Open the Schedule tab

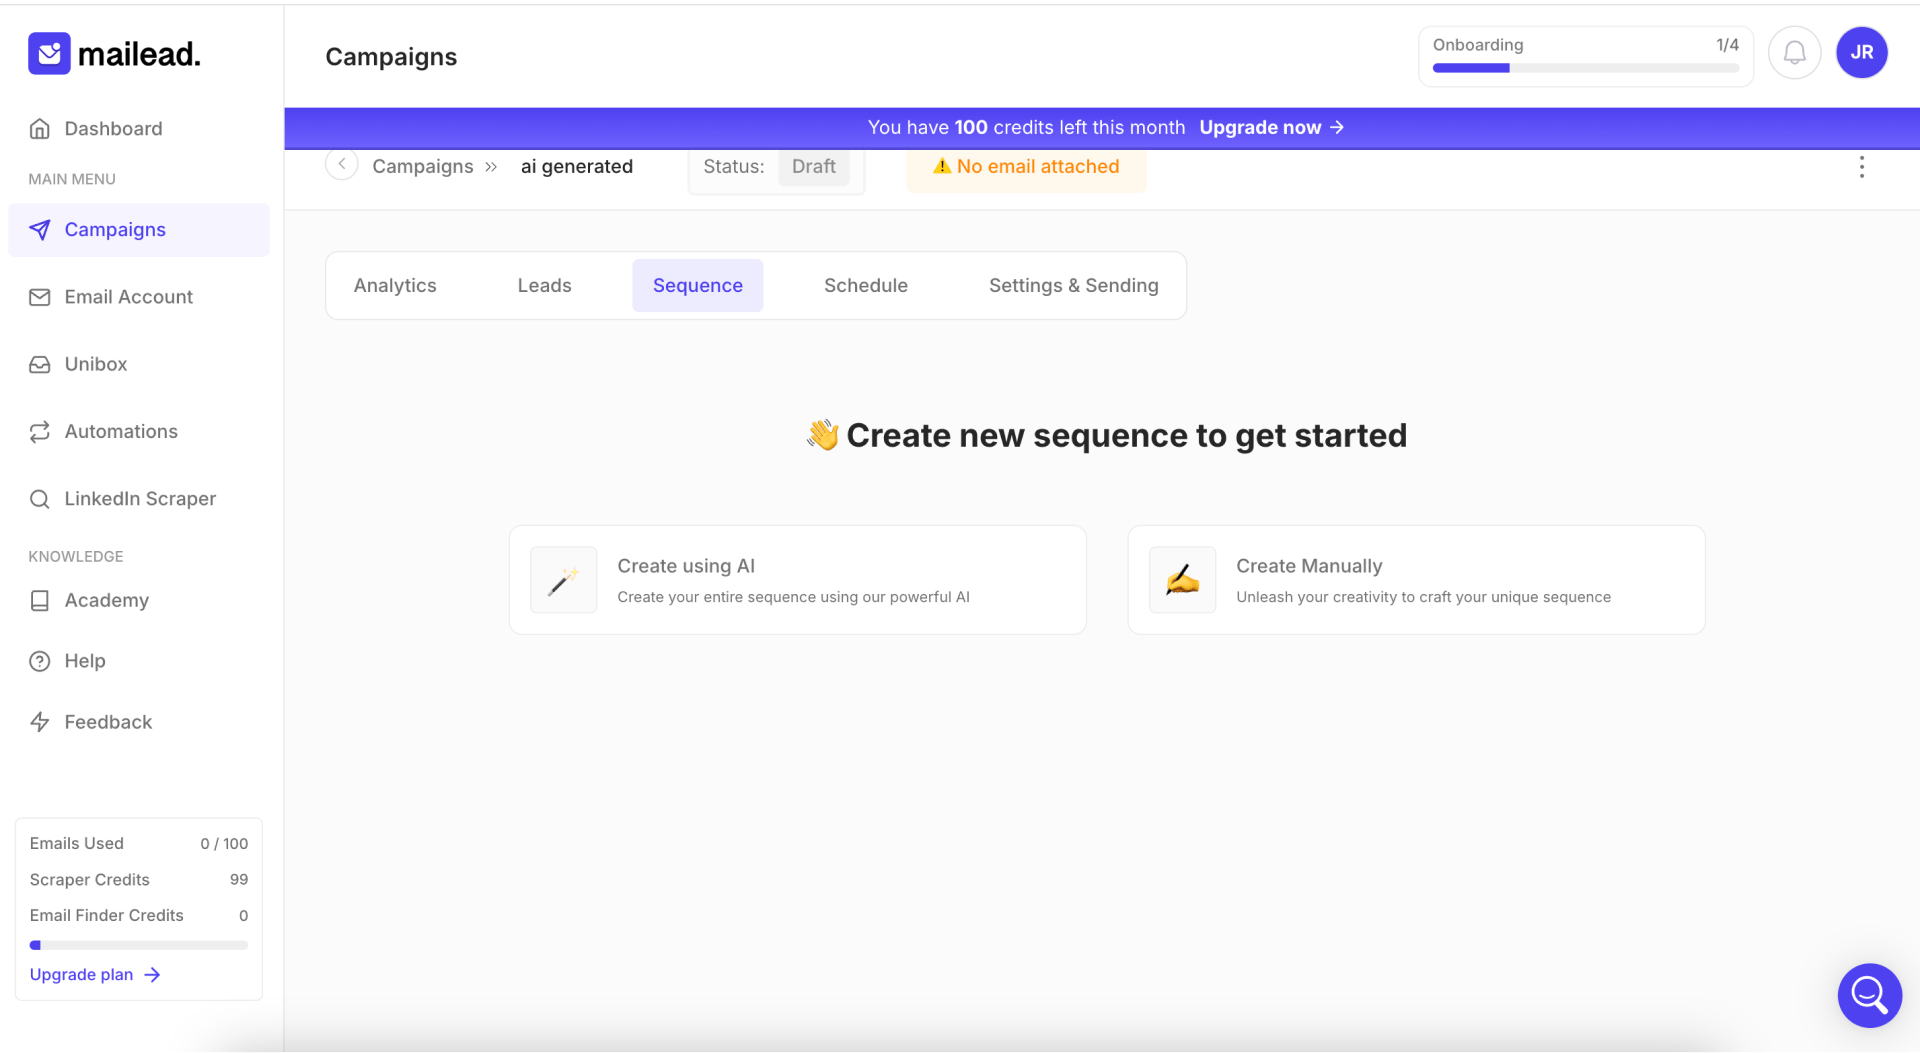point(865,286)
